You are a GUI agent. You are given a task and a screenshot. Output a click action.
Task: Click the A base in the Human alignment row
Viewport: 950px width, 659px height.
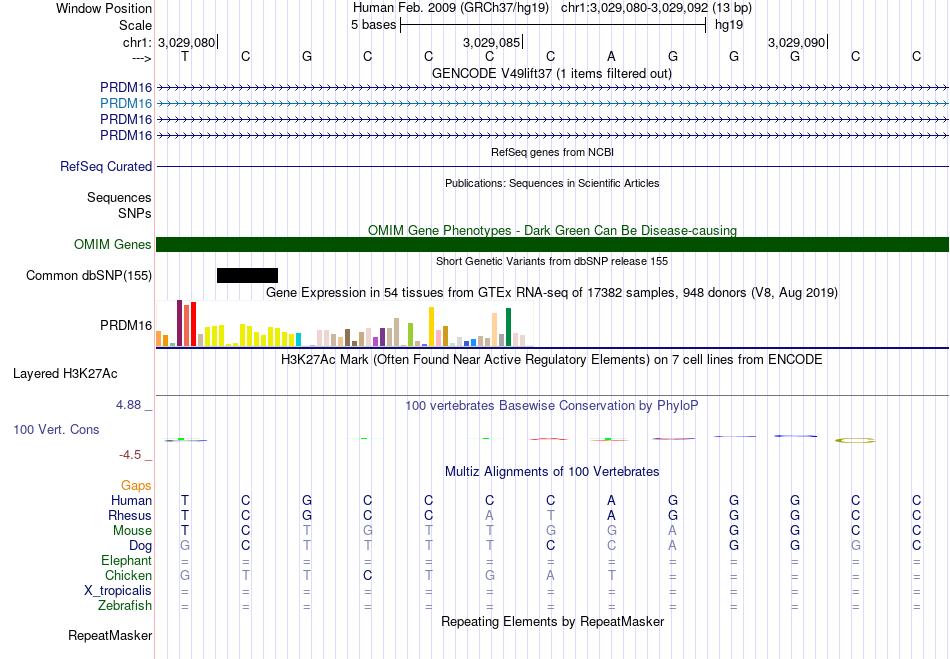pyautogui.click(x=611, y=500)
